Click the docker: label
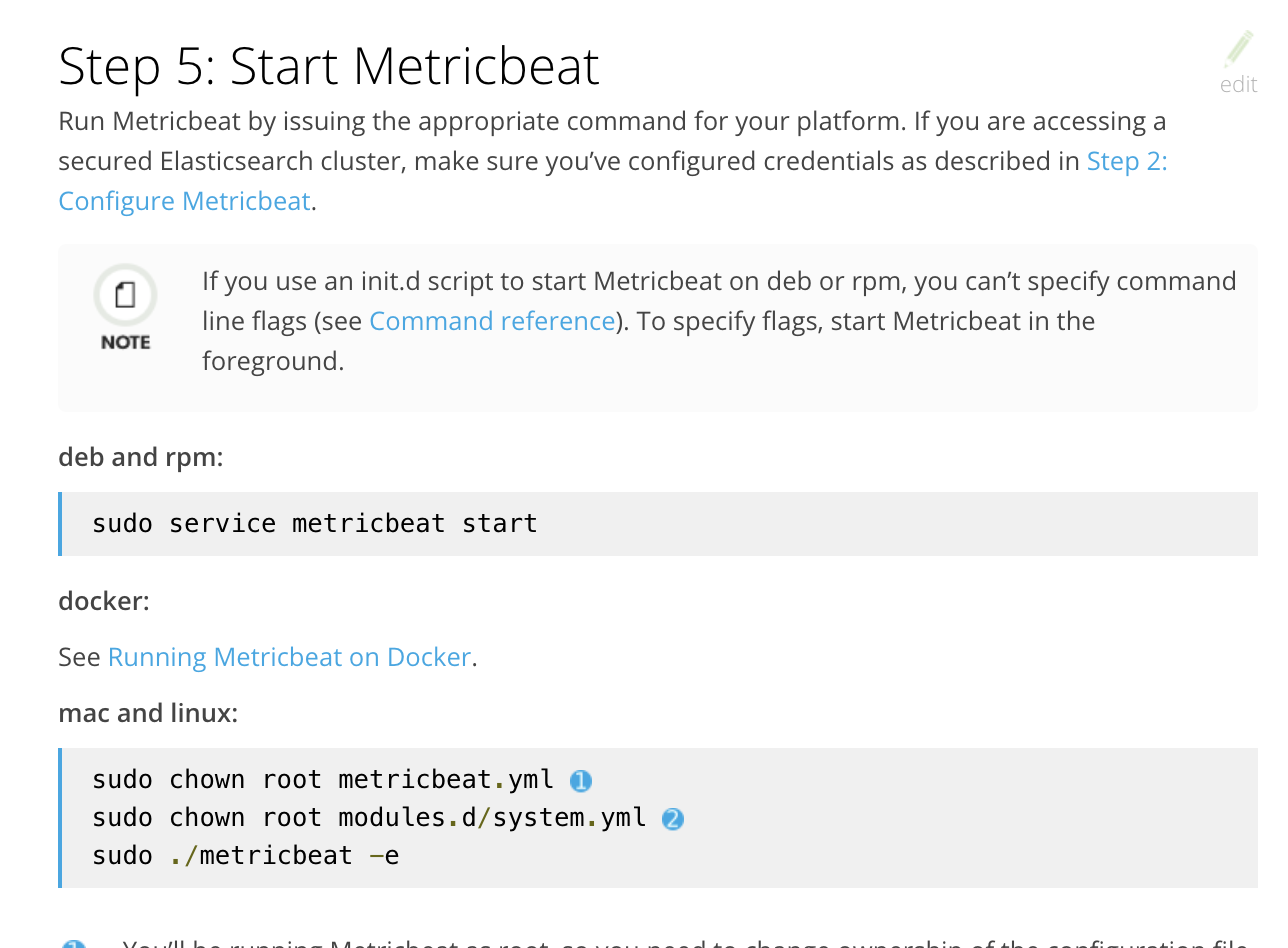 click(103, 601)
